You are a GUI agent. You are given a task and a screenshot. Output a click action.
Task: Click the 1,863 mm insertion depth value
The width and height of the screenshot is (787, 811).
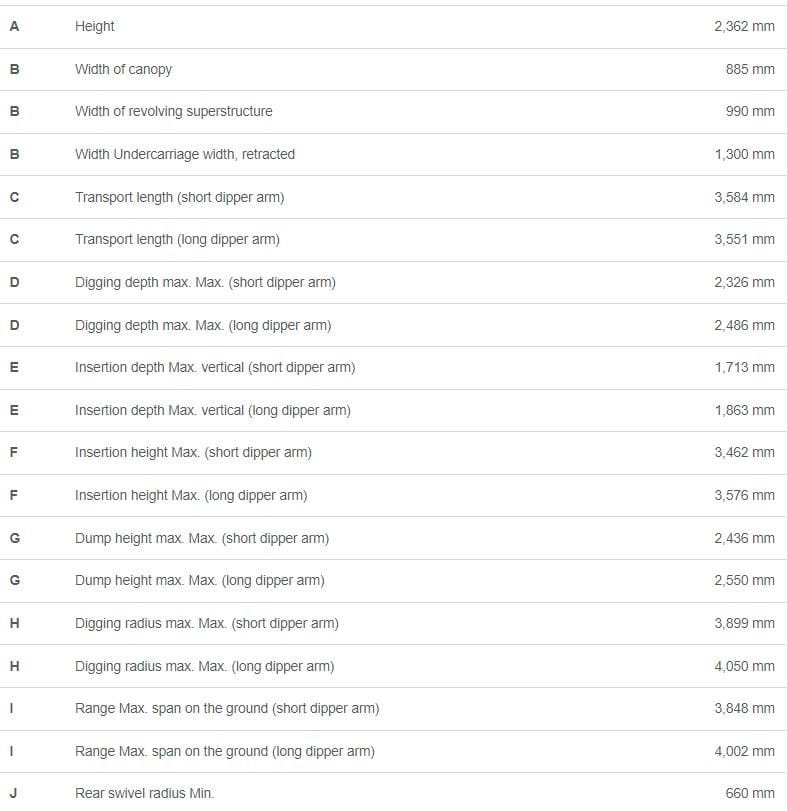point(745,410)
